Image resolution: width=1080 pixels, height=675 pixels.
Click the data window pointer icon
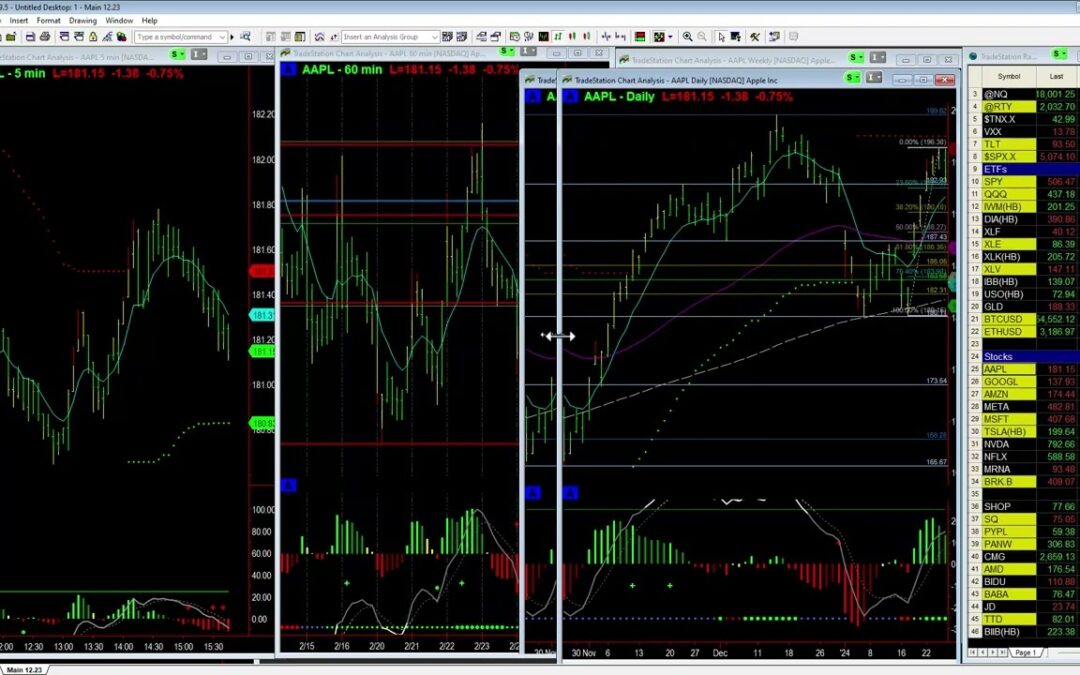point(736,37)
